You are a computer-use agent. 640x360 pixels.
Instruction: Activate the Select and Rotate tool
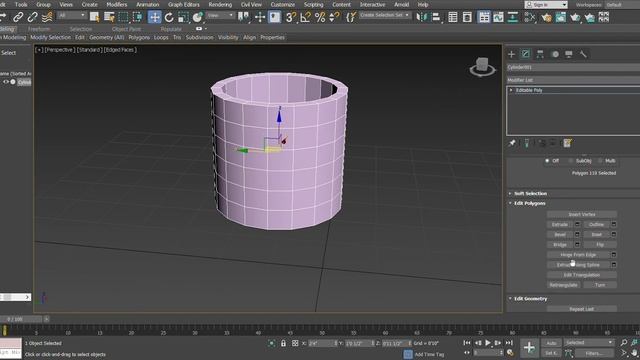point(169,17)
